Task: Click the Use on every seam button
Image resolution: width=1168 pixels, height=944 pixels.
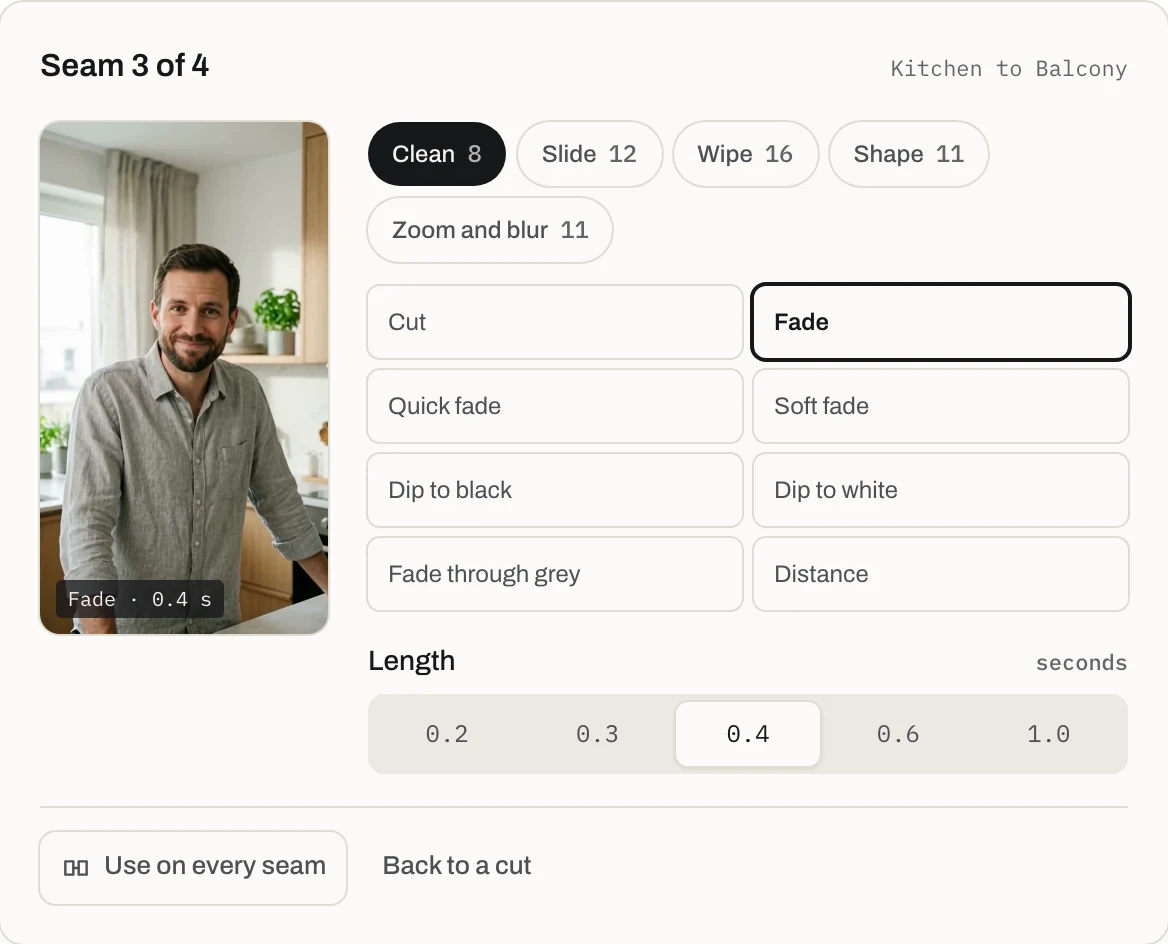Action: click(193, 868)
